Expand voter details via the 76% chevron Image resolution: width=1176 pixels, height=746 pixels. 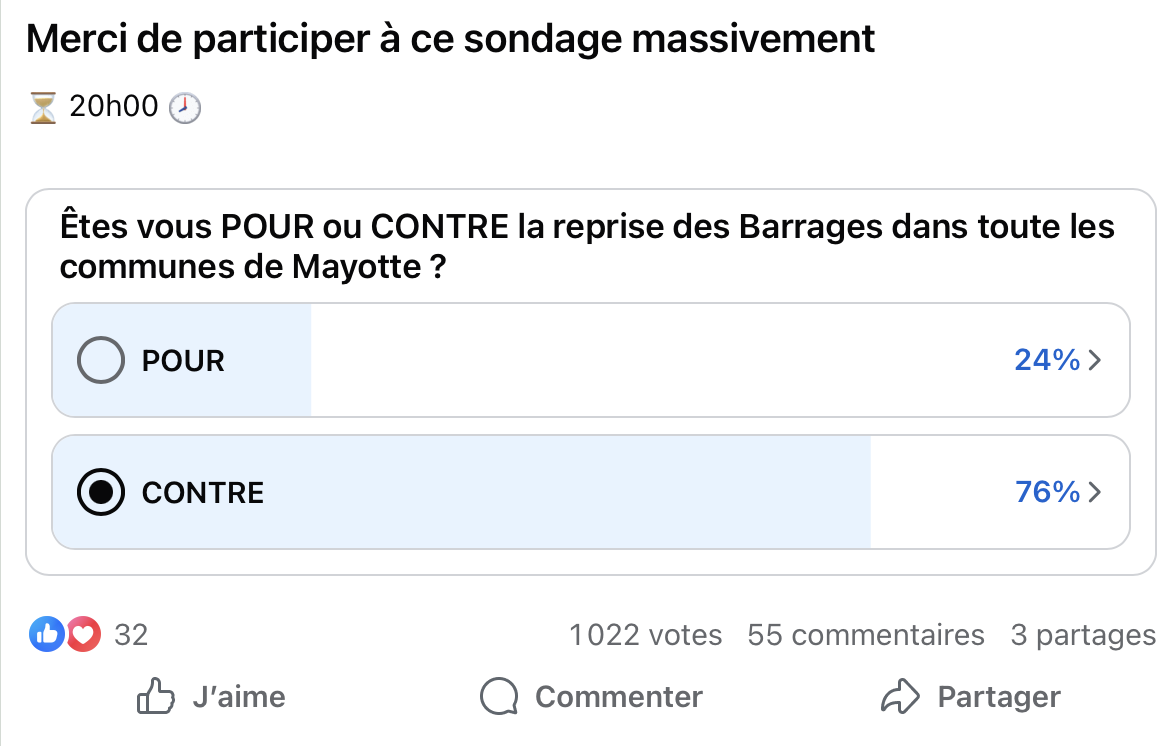[x=1094, y=492]
